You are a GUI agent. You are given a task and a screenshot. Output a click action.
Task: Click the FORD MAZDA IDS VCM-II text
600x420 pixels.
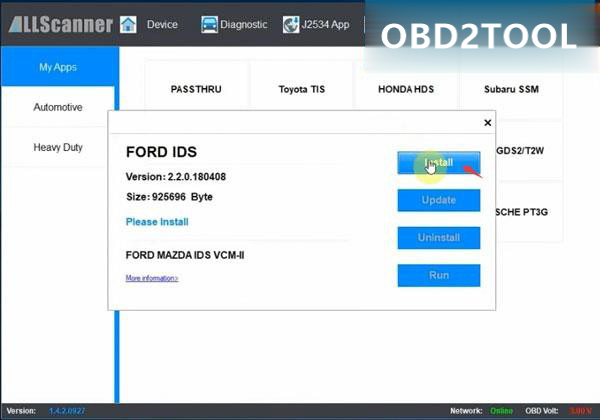pos(185,255)
